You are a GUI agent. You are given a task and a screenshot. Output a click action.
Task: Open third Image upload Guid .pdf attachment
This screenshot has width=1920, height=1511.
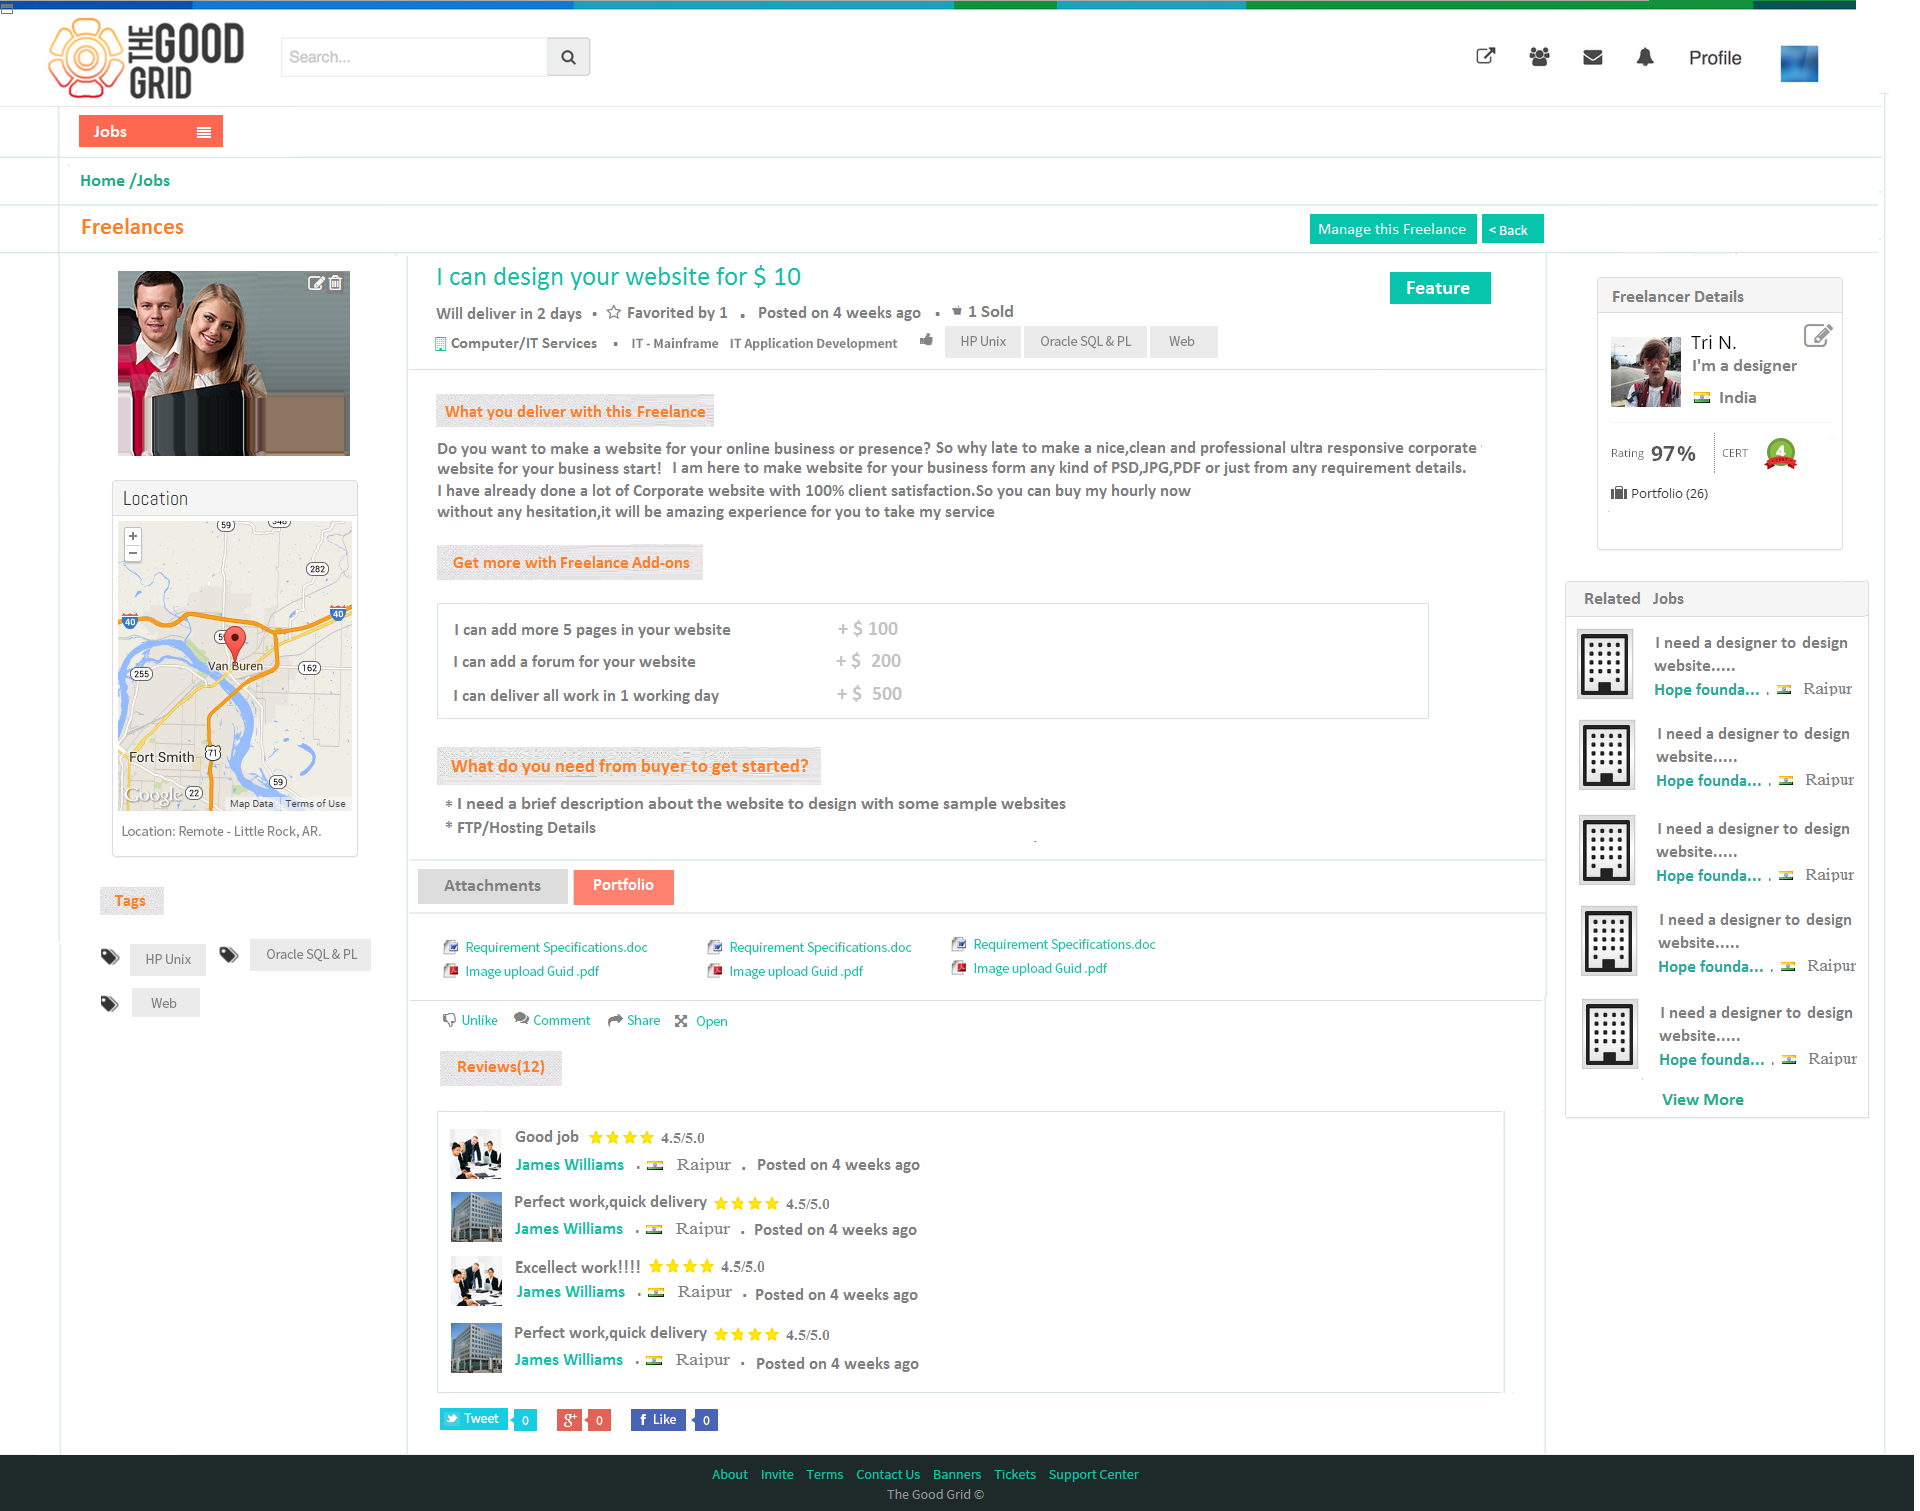tap(1040, 968)
